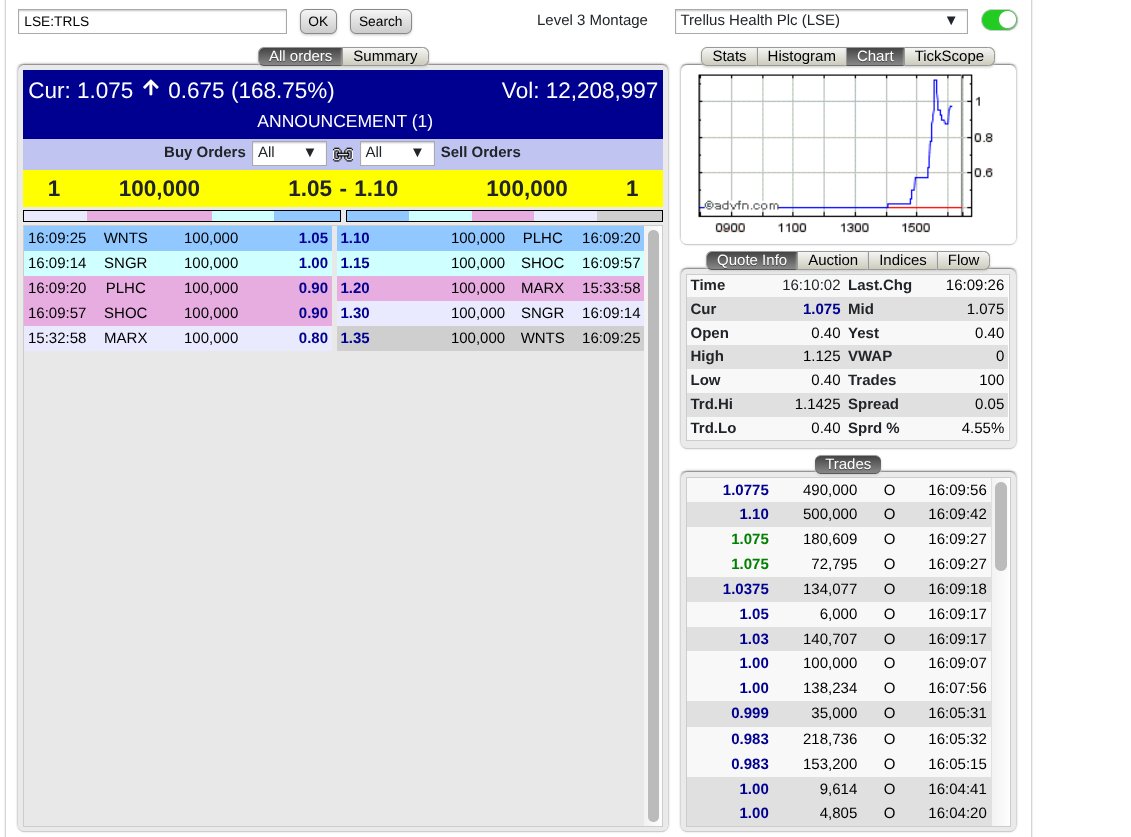
Task: Select MARX sell order at 1.20
Action: (490, 288)
